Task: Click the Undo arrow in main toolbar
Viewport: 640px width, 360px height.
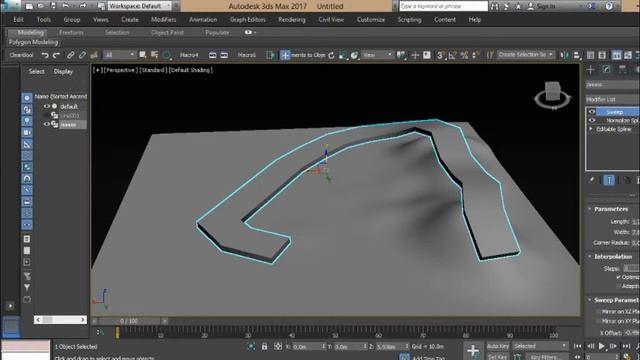Action: pos(45,55)
